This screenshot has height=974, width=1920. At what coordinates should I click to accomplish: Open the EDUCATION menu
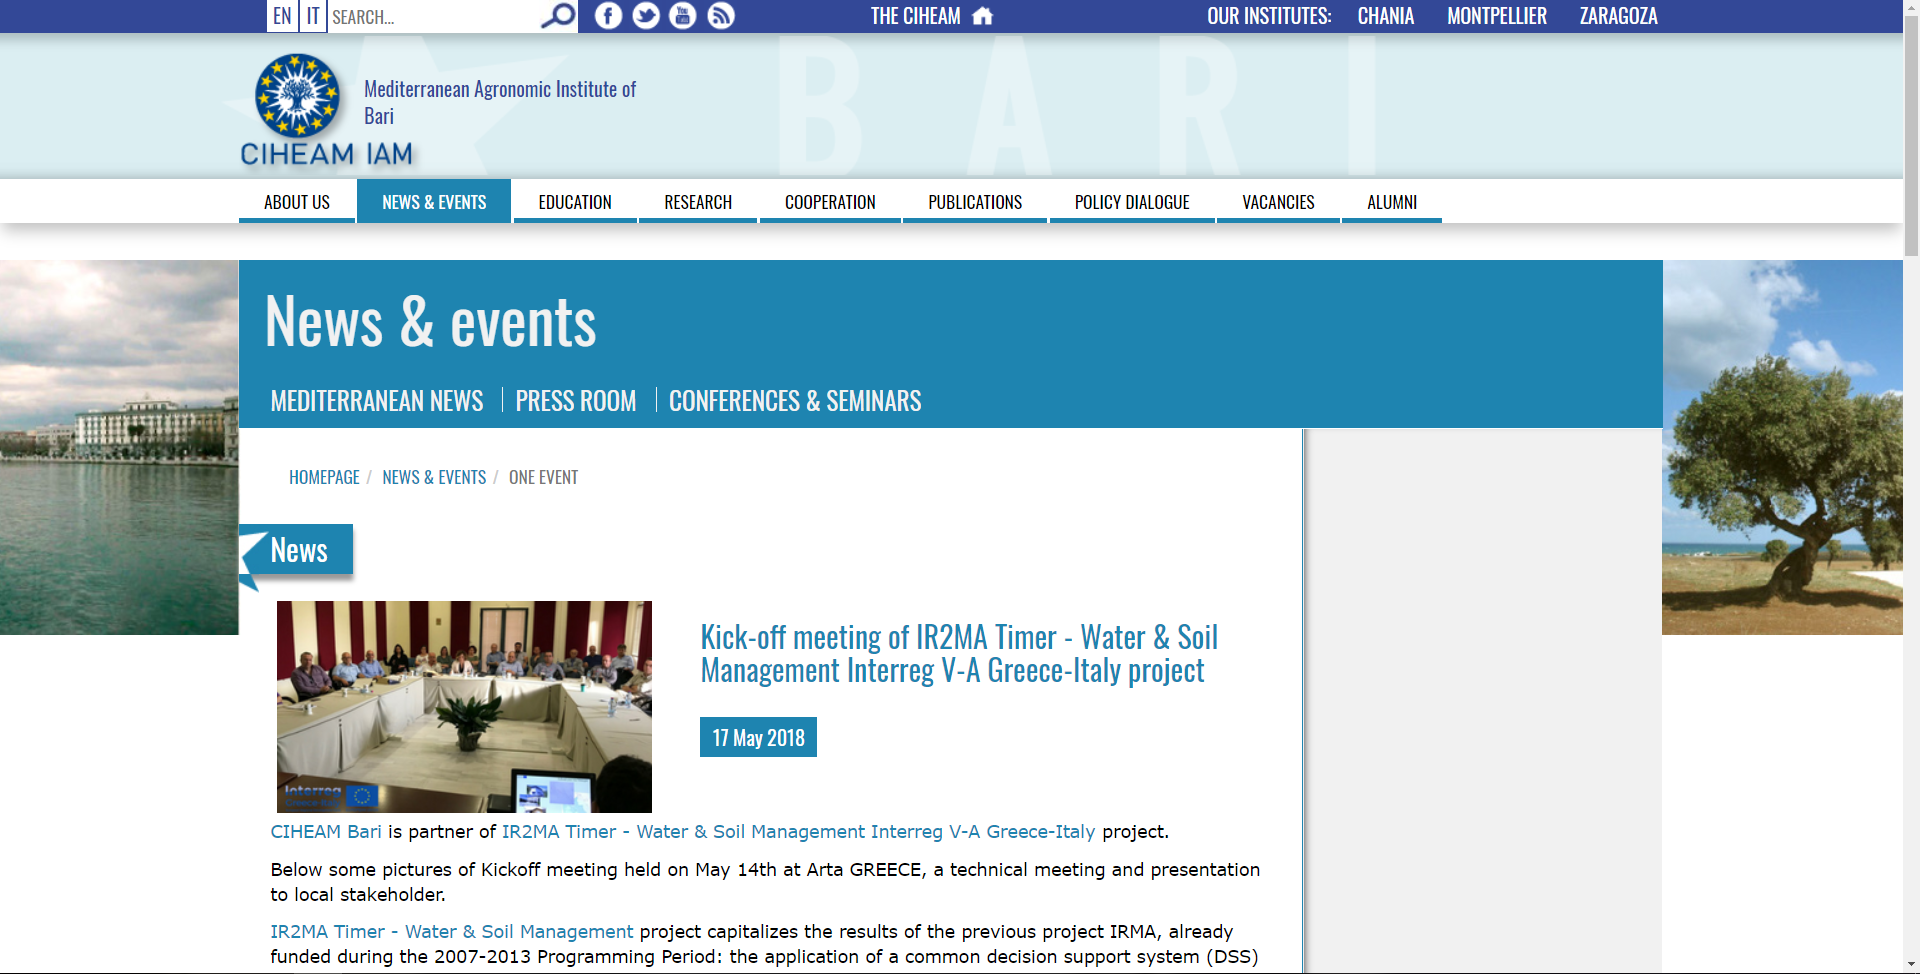(x=575, y=201)
